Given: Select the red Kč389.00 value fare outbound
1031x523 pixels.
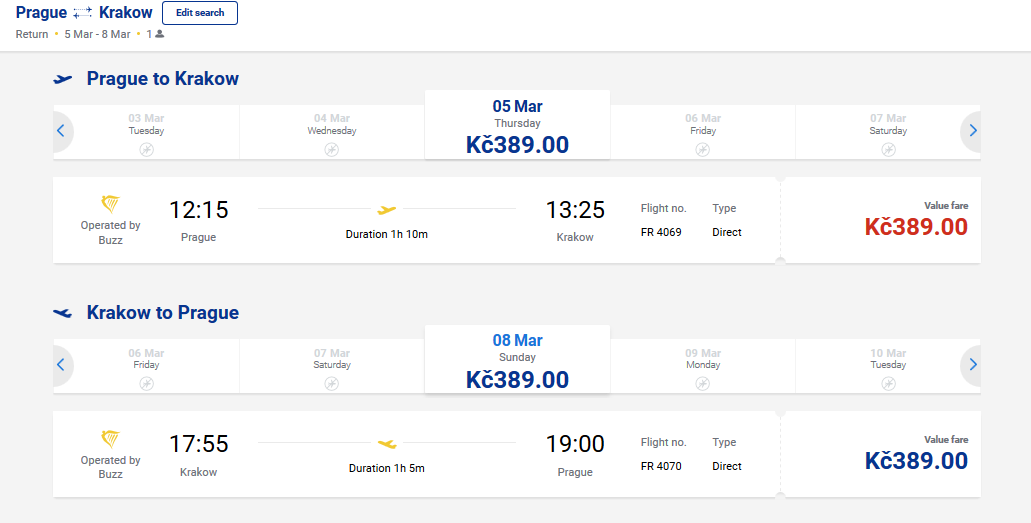Looking at the screenshot, I should [916, 227].
